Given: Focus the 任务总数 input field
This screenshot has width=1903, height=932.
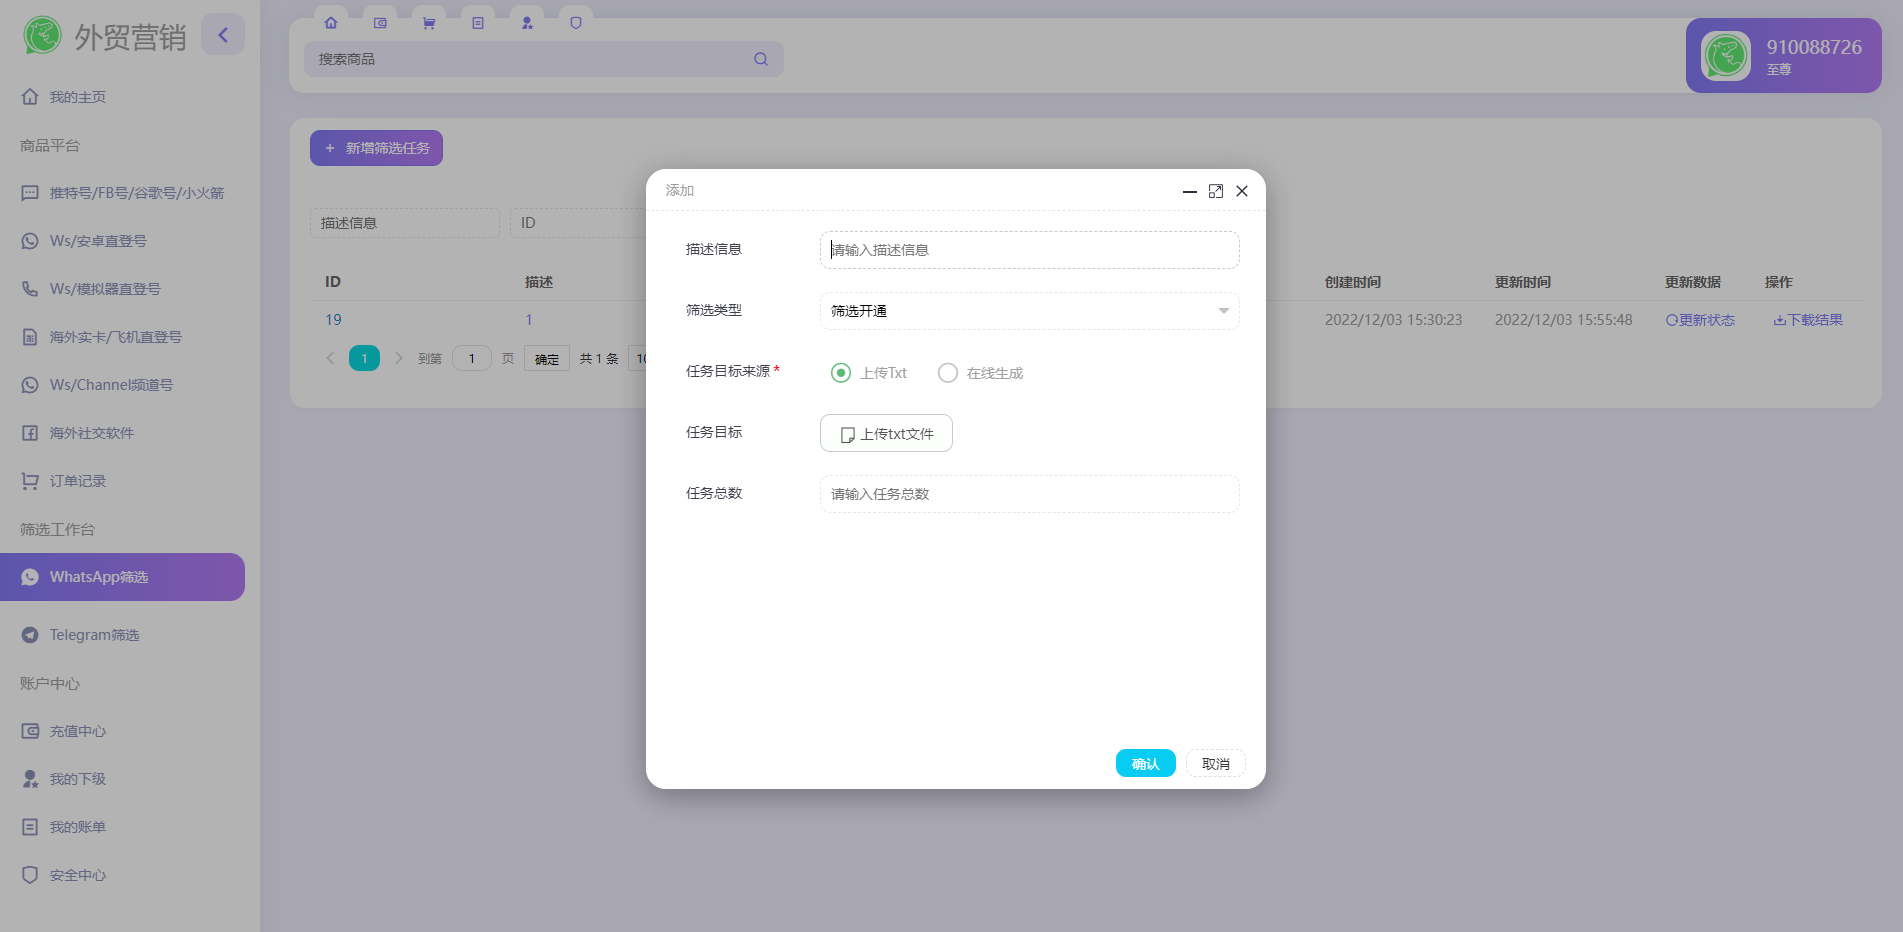Looking at the screenshot, I should (1029, 494).
